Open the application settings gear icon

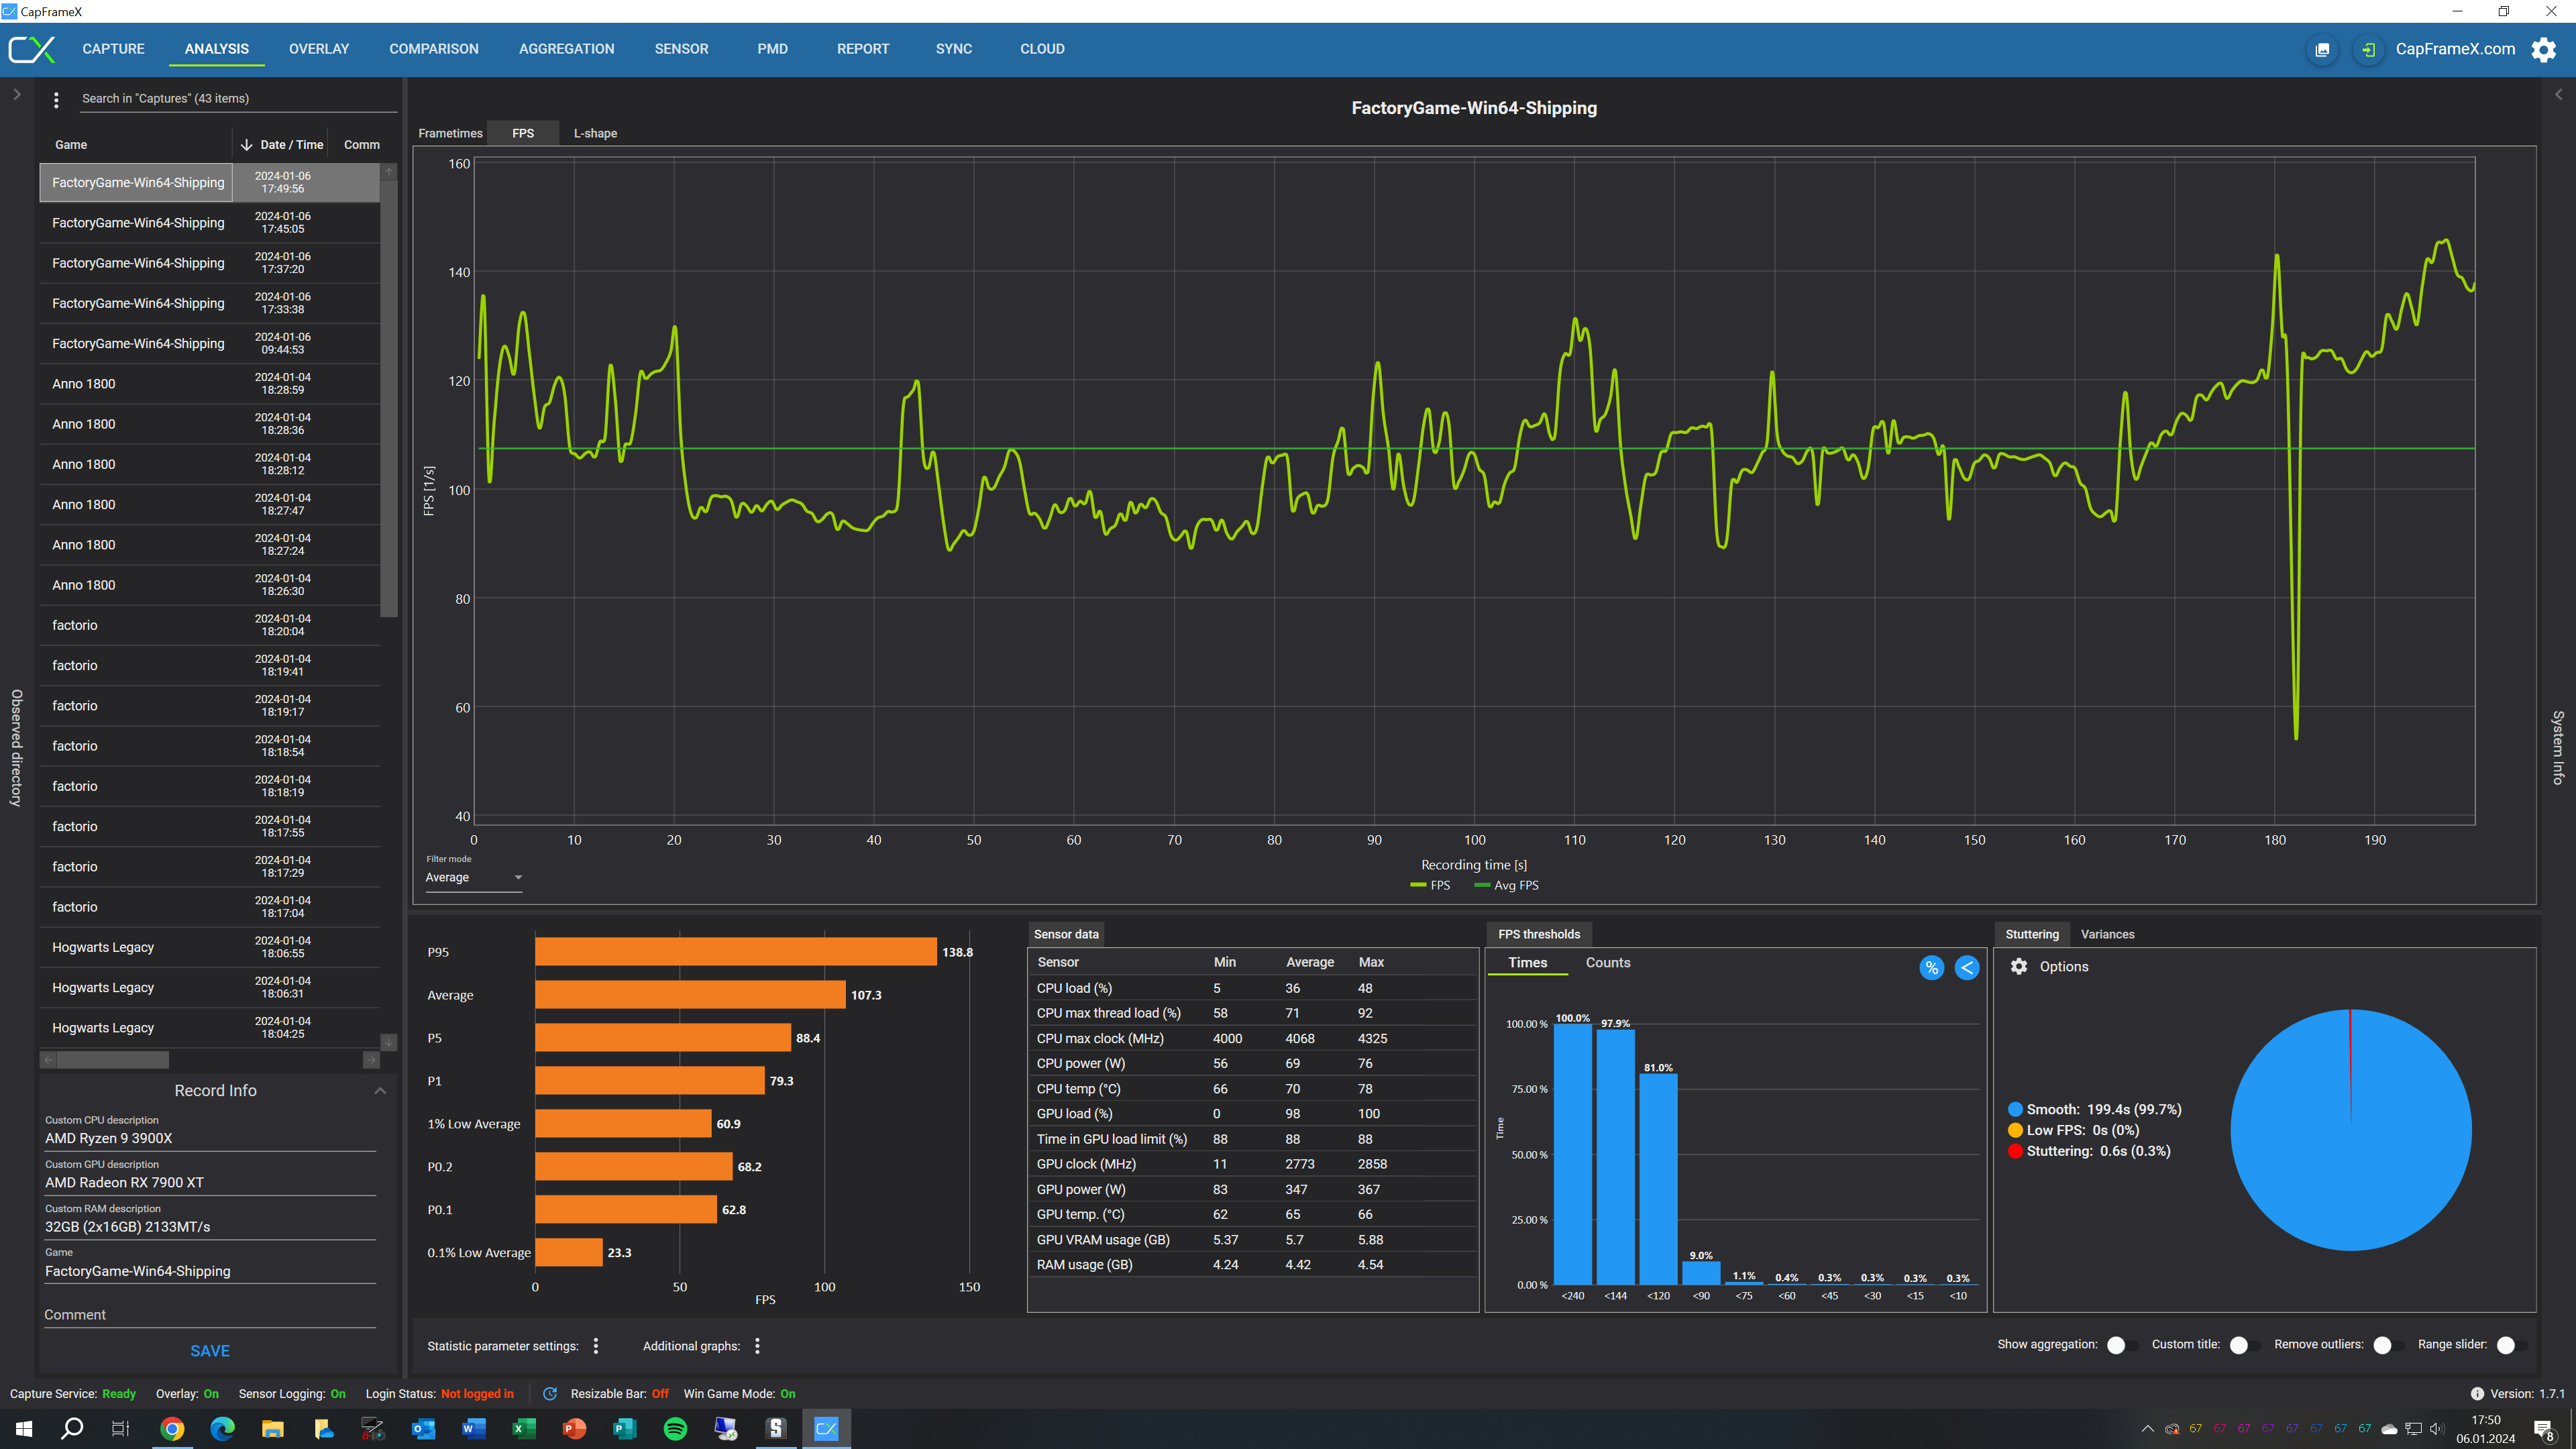coord(2543,49)
